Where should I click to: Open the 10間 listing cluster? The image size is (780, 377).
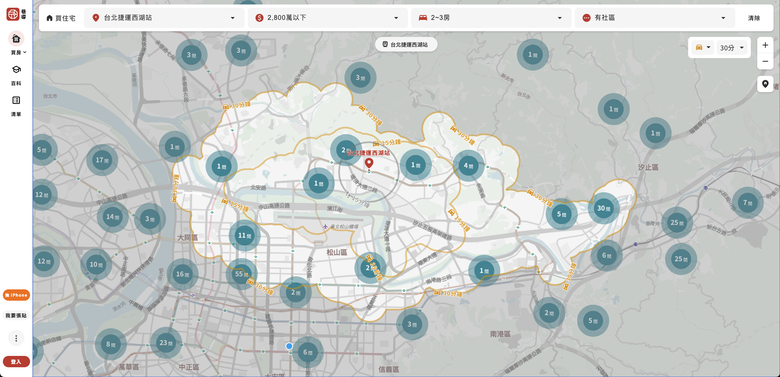97,265
